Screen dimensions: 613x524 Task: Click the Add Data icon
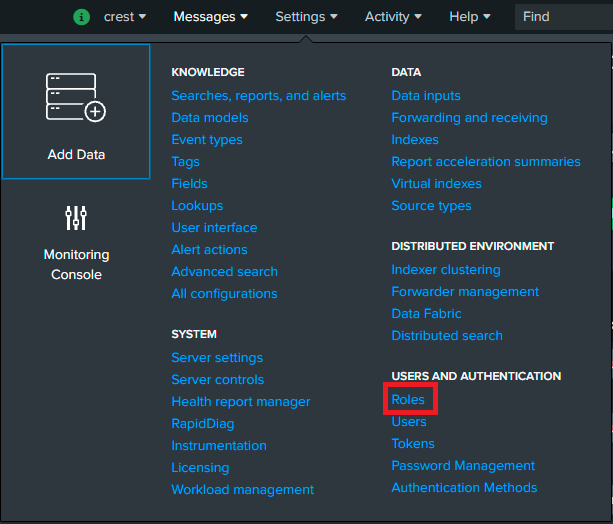point(76,97)
